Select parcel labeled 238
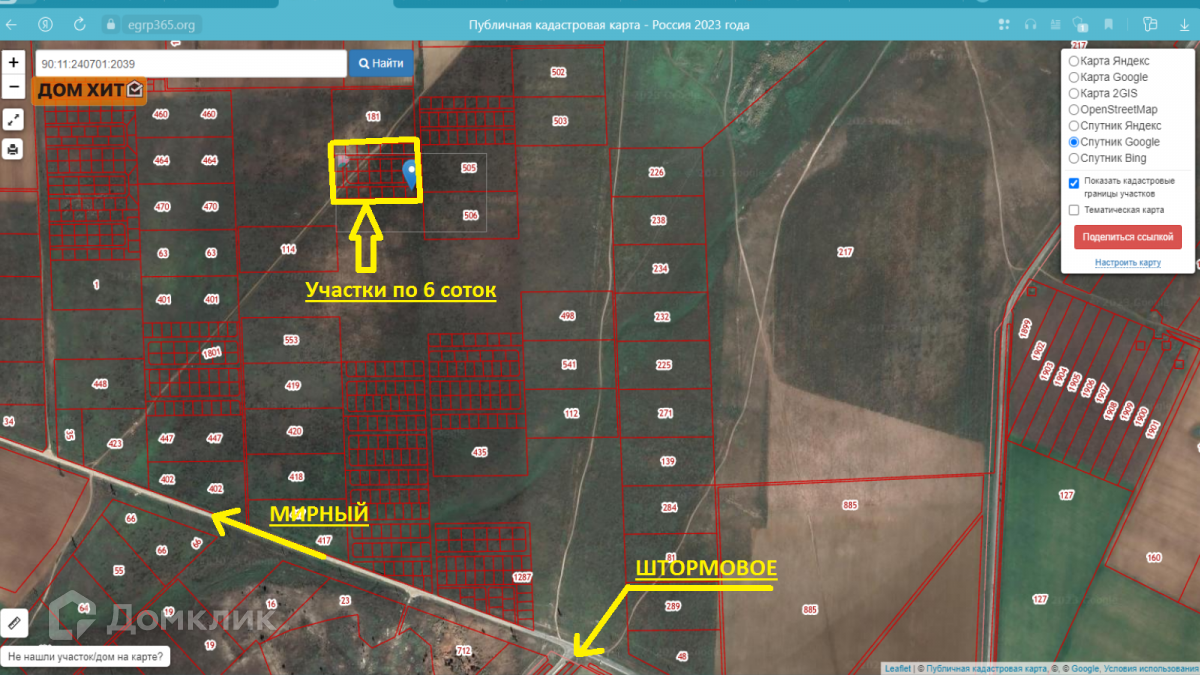Image resolution: width=1200 pixels, height=675 pixels. (658, 220)
